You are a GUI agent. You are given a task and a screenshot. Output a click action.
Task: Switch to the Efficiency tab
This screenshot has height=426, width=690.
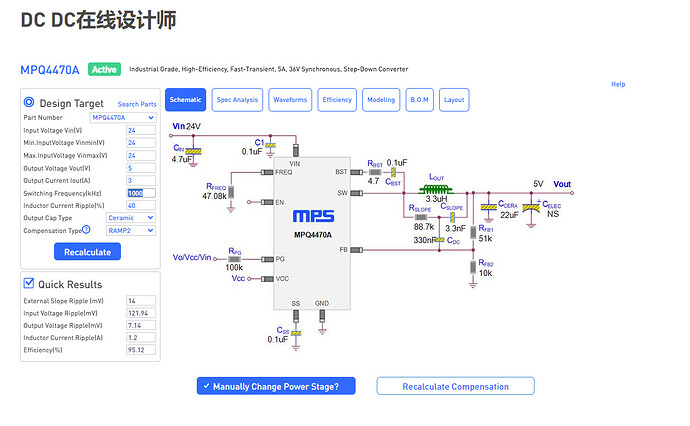(337, 100)
